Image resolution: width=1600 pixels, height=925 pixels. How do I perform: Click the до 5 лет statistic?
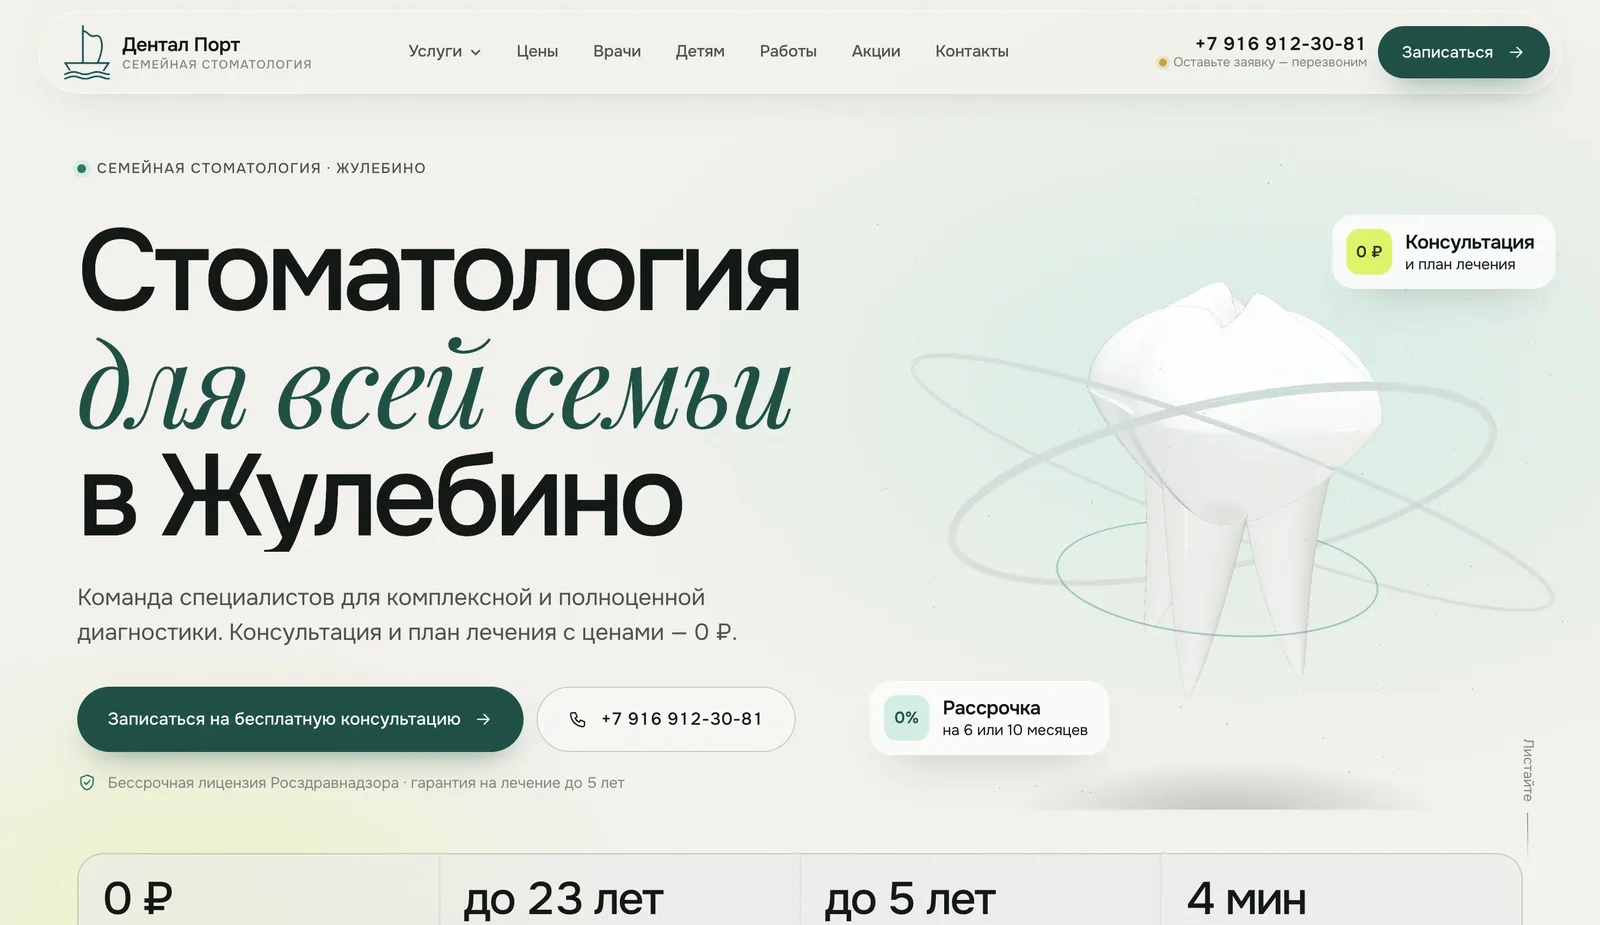pyautogui.click(x=910, y=898)
